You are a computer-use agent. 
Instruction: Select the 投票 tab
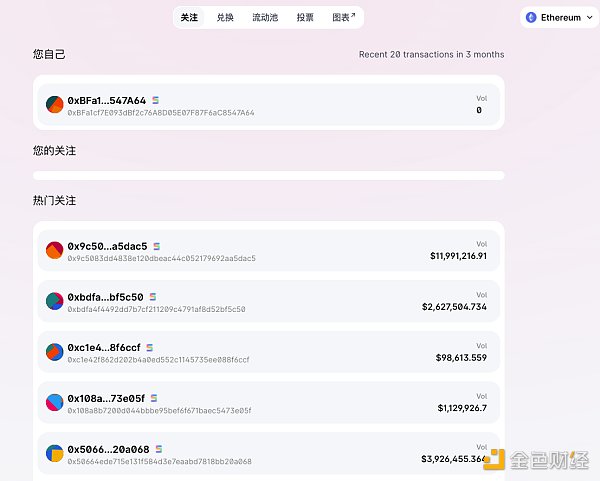pos(305,18)
